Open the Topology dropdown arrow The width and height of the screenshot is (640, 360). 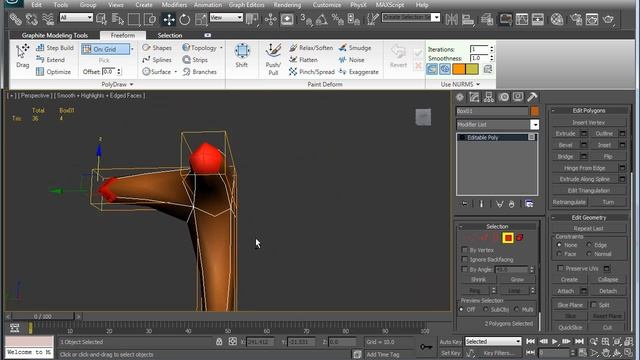click(221, 48)
